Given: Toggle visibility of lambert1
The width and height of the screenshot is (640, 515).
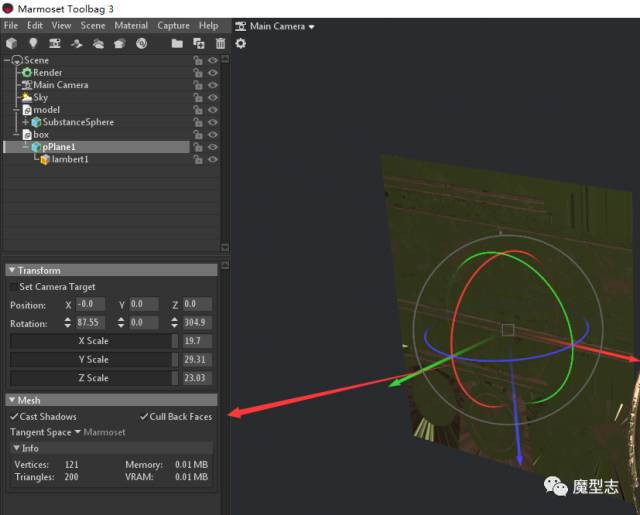Looking at the screenshot, I should (213, 159).
